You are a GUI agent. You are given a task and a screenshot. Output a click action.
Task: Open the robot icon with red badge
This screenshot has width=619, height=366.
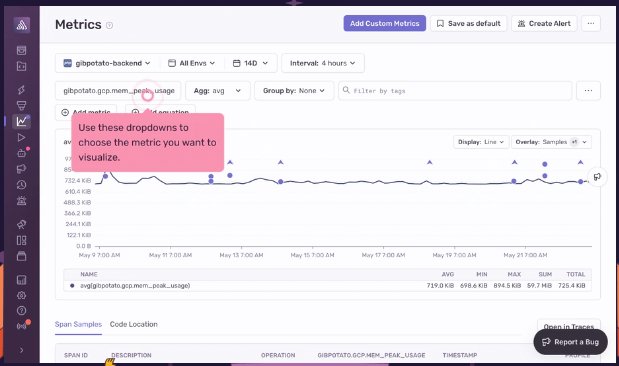tap(21, 153)
